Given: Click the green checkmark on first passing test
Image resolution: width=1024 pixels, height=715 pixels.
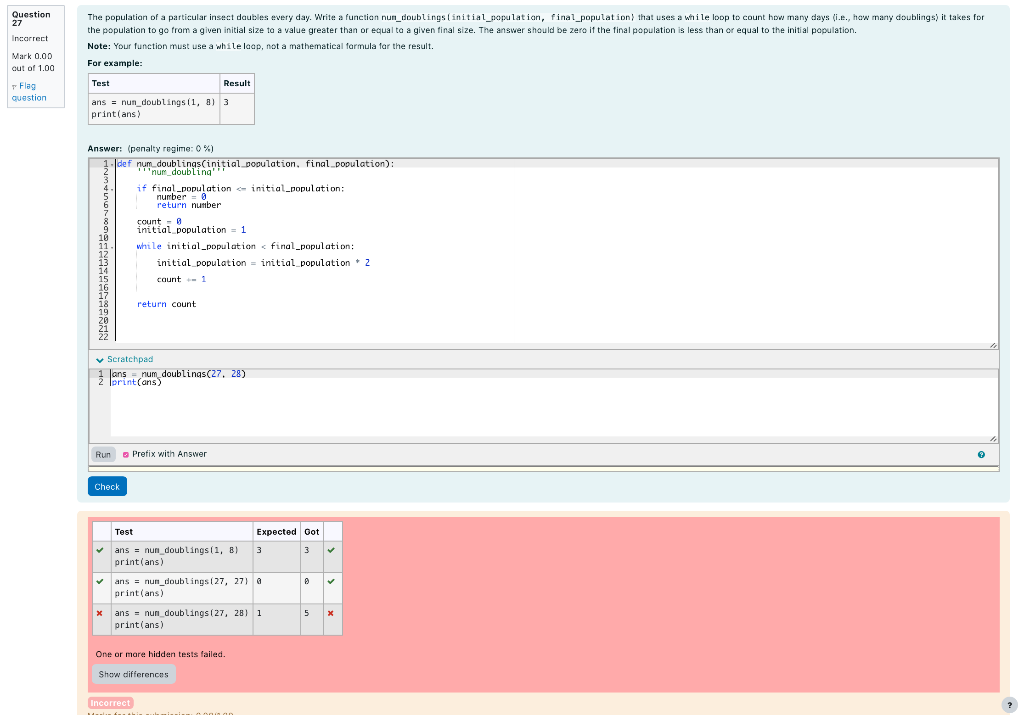Looking at the screenshot, I should click(99, 549).
